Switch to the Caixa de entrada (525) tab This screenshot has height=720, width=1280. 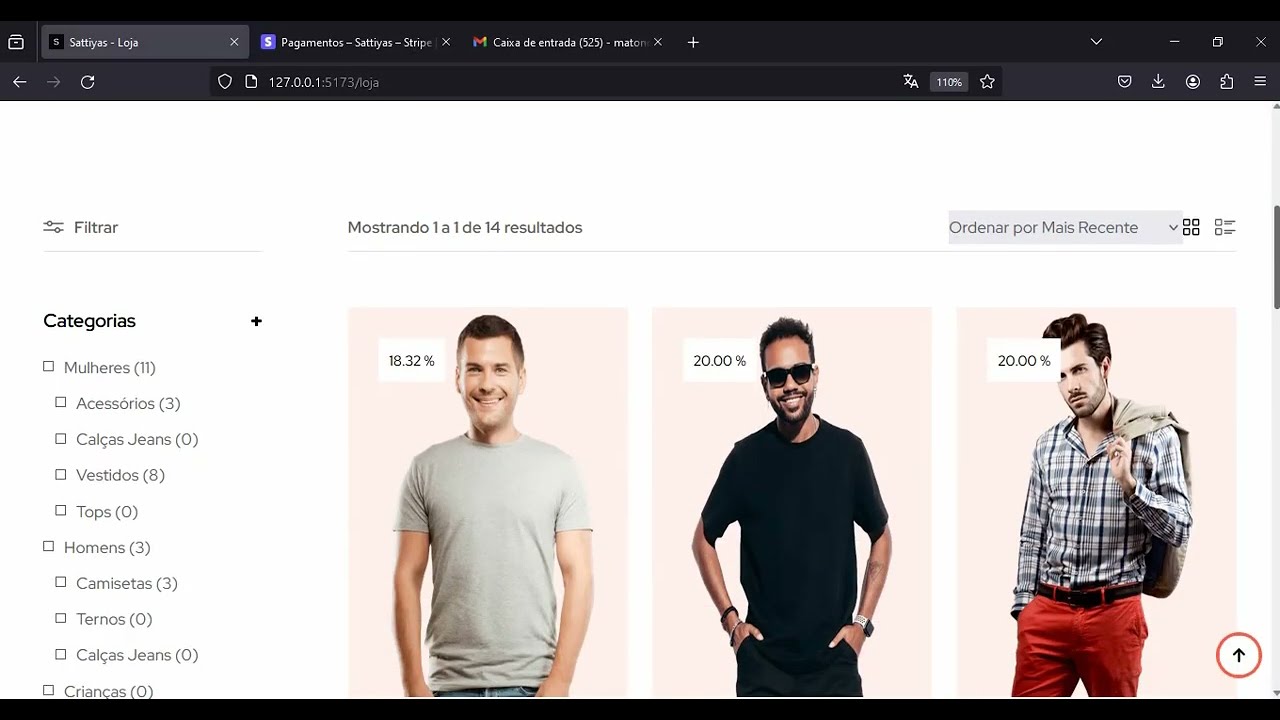point(568,42)
